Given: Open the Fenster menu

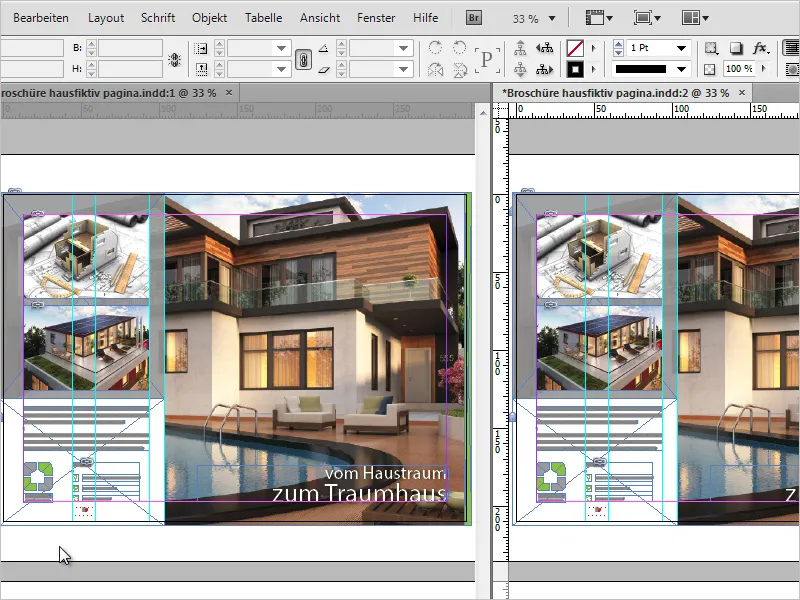Looking at the screenshot, I should click(x=376, y=18).
